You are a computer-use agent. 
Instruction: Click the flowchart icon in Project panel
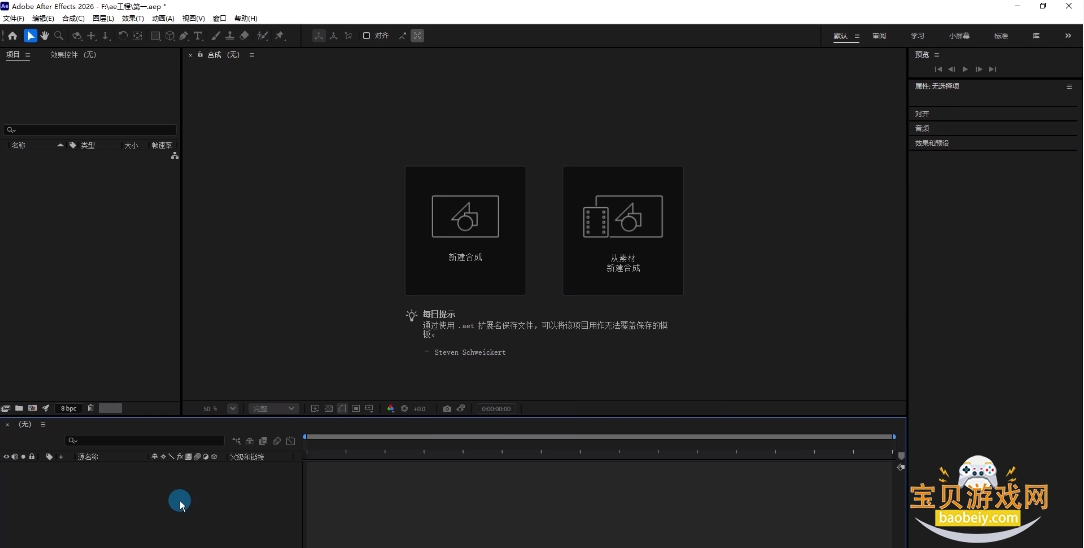point(174,156)
